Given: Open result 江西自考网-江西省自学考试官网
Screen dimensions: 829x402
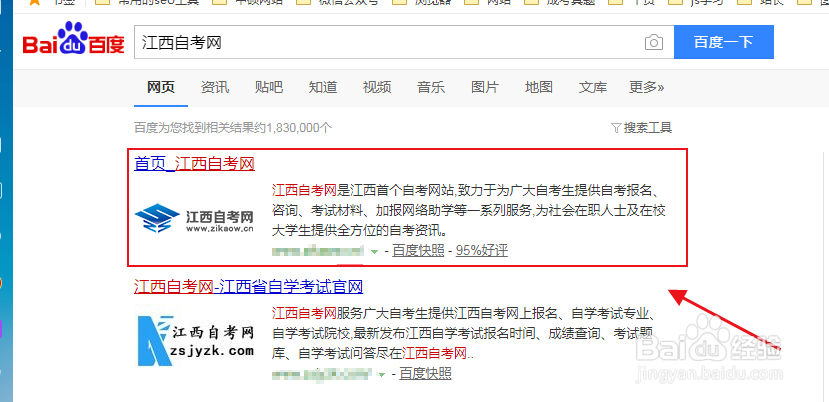Looking at the screenshot, I should (x=248, y=287).
